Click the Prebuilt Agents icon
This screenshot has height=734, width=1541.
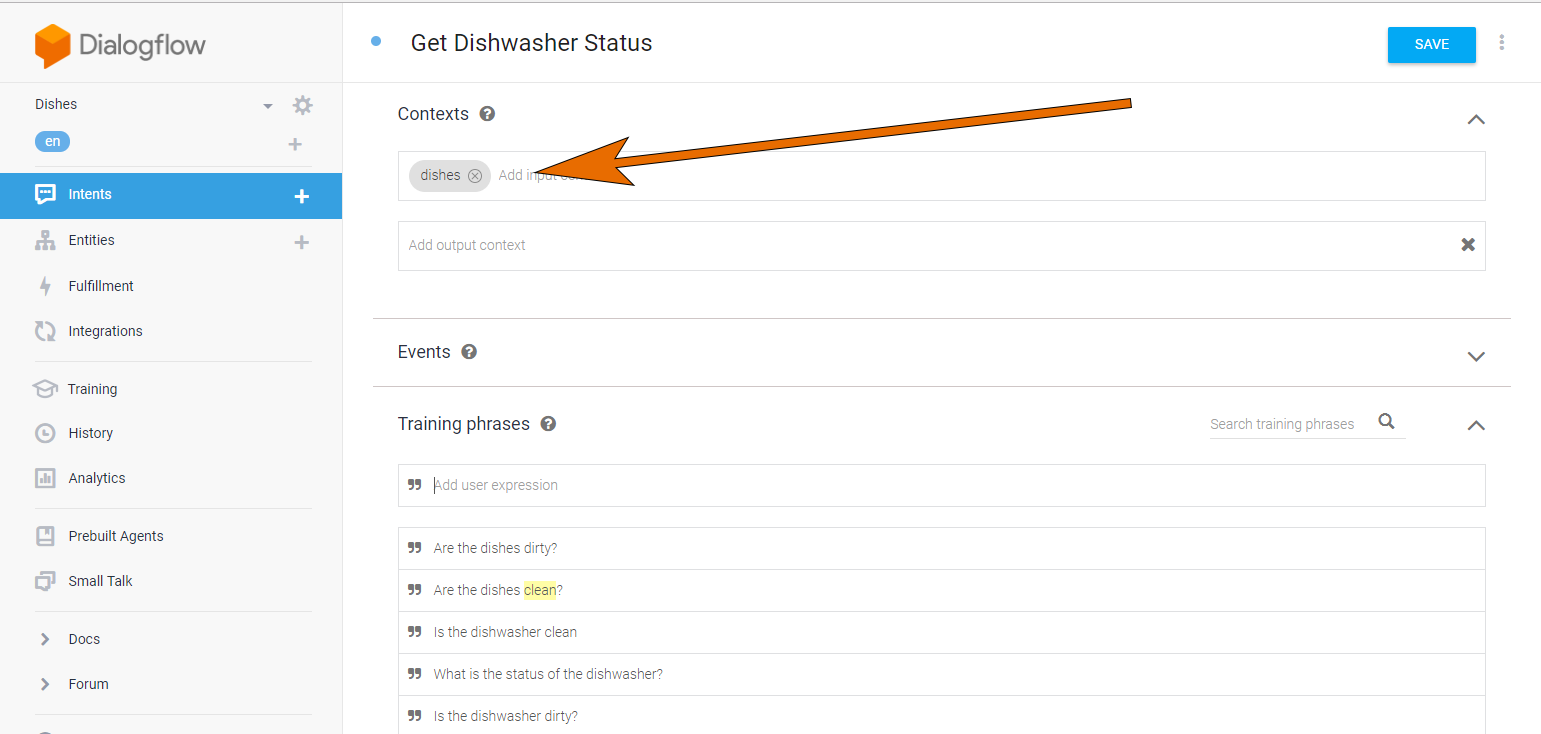(45, 536)
